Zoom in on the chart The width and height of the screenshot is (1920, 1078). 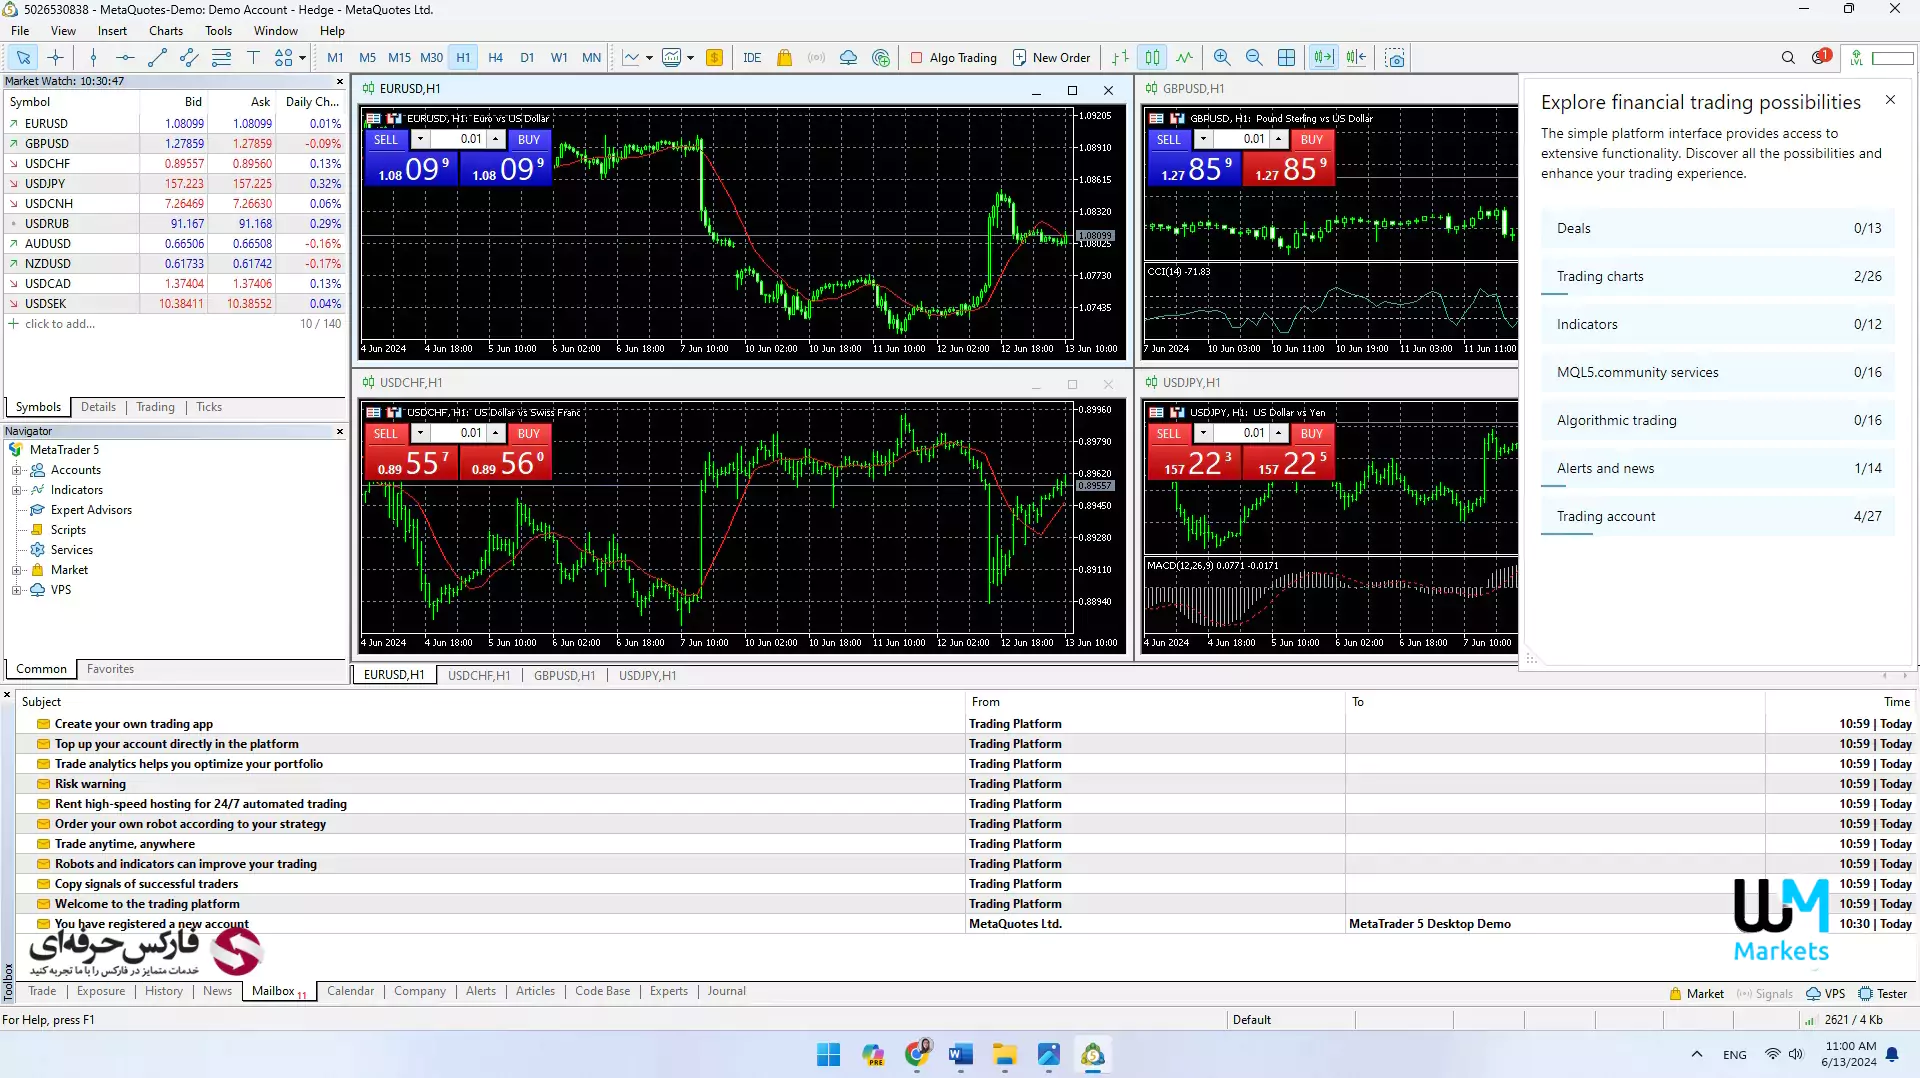1222,58
